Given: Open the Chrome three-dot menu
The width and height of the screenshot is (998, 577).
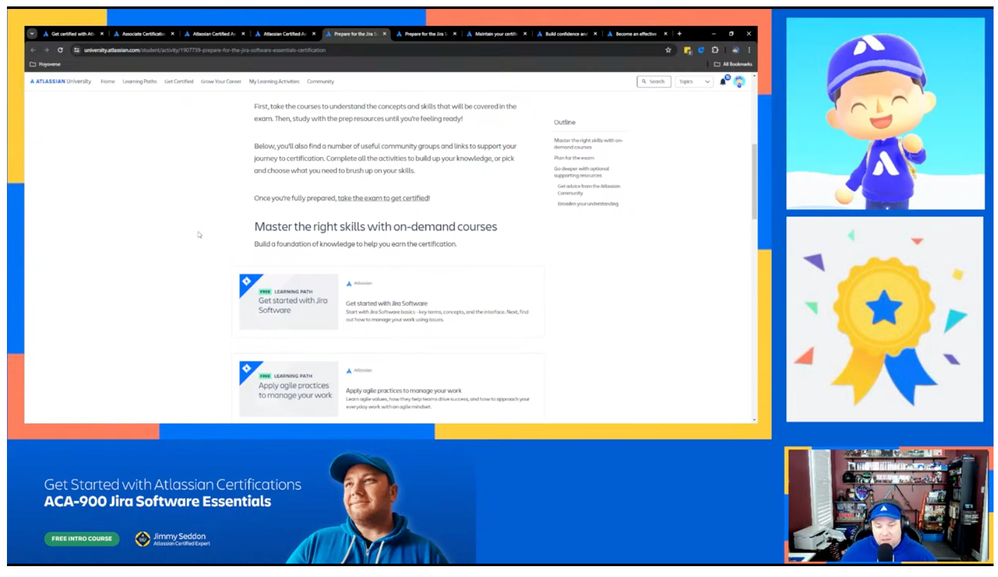Looking at the screenshot, I should coord(749,50).
